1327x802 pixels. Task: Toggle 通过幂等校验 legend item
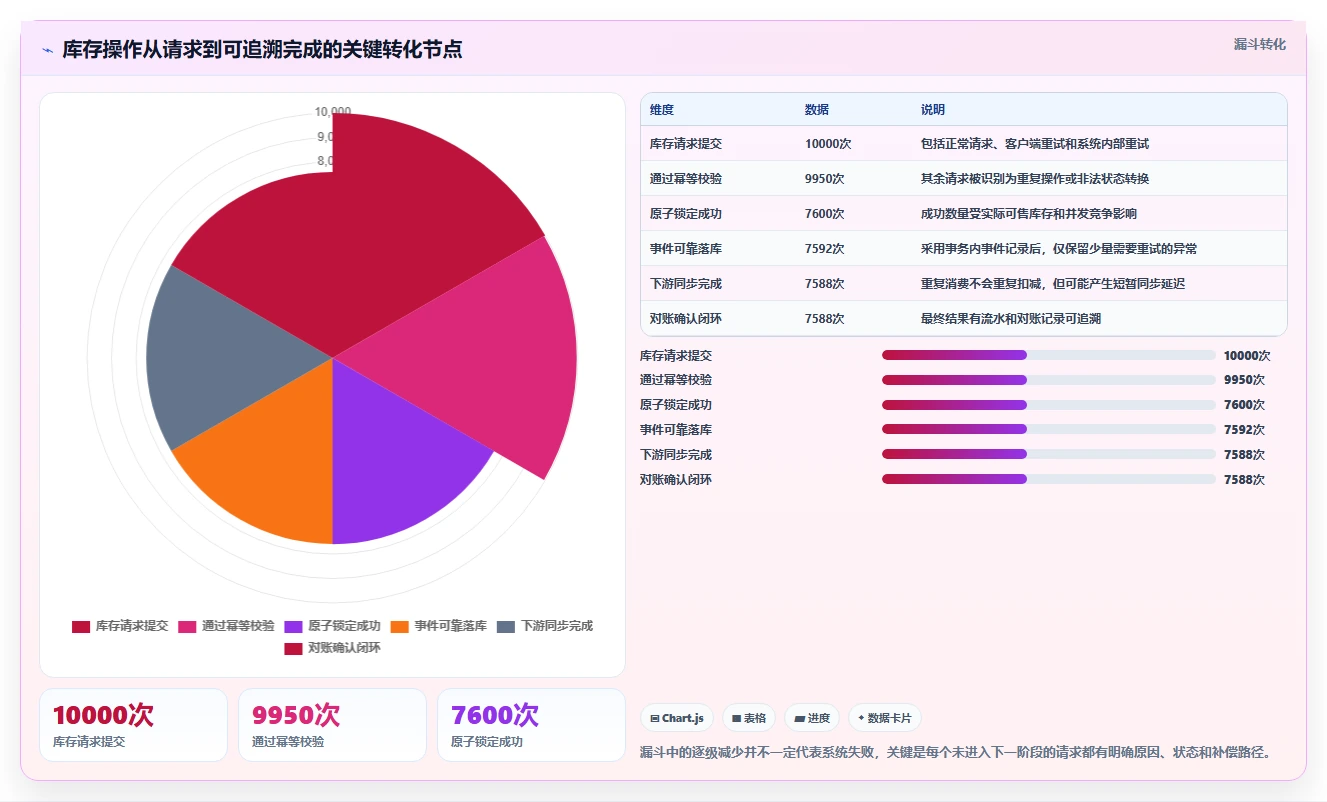pyautogui.click(x=226, y=626)
